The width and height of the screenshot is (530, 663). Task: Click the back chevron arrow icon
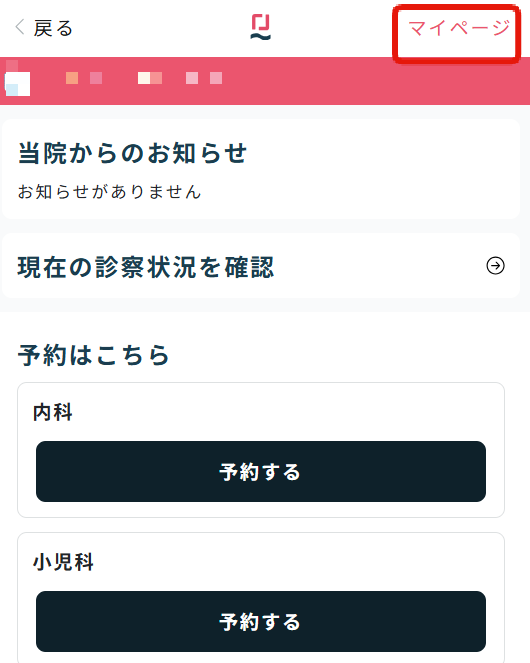20,27
